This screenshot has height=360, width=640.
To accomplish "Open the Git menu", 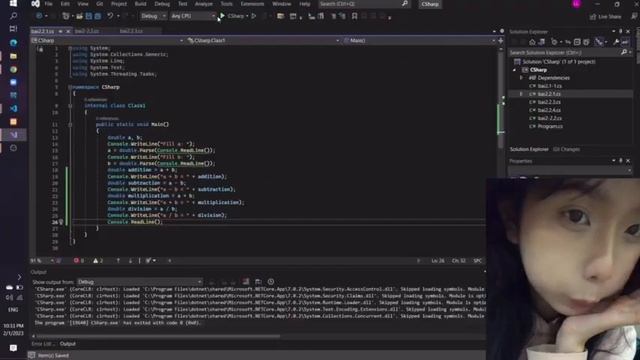I will 100,4.
